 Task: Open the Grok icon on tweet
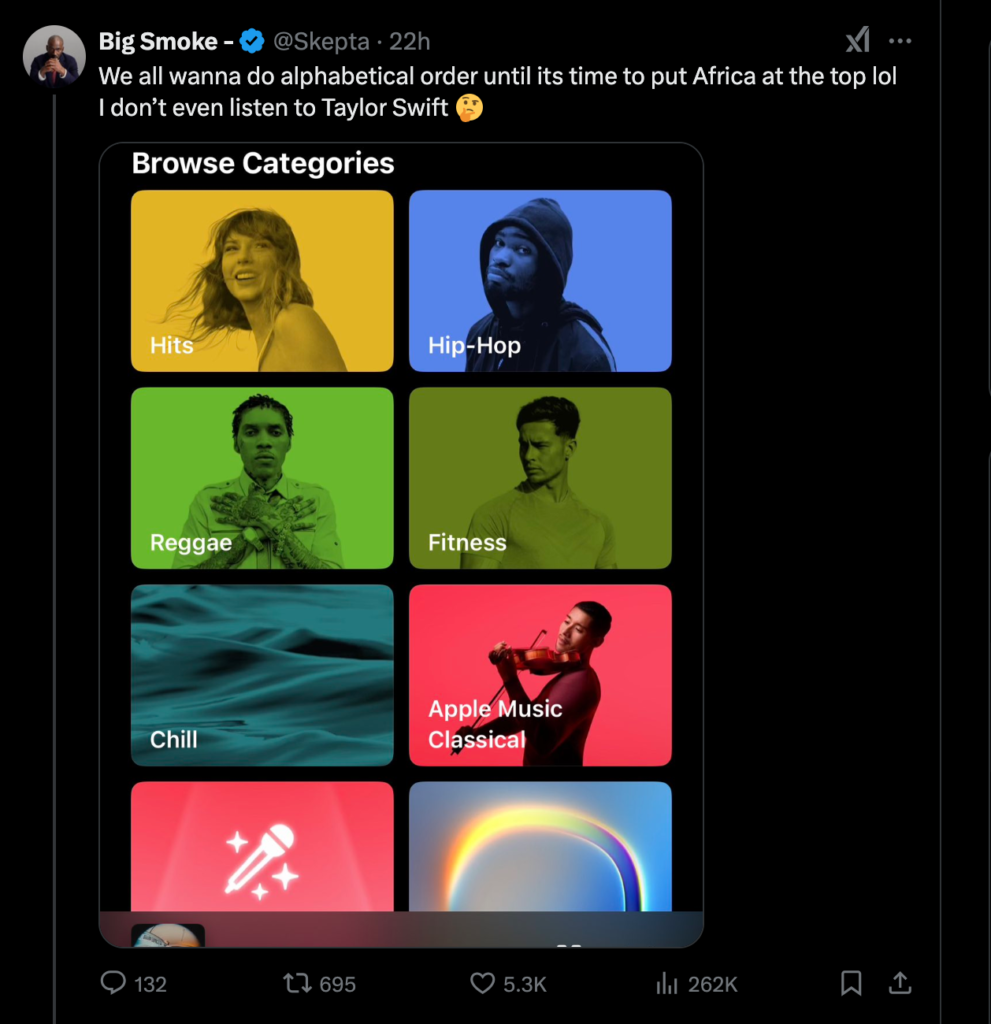(x=857, y=41)
